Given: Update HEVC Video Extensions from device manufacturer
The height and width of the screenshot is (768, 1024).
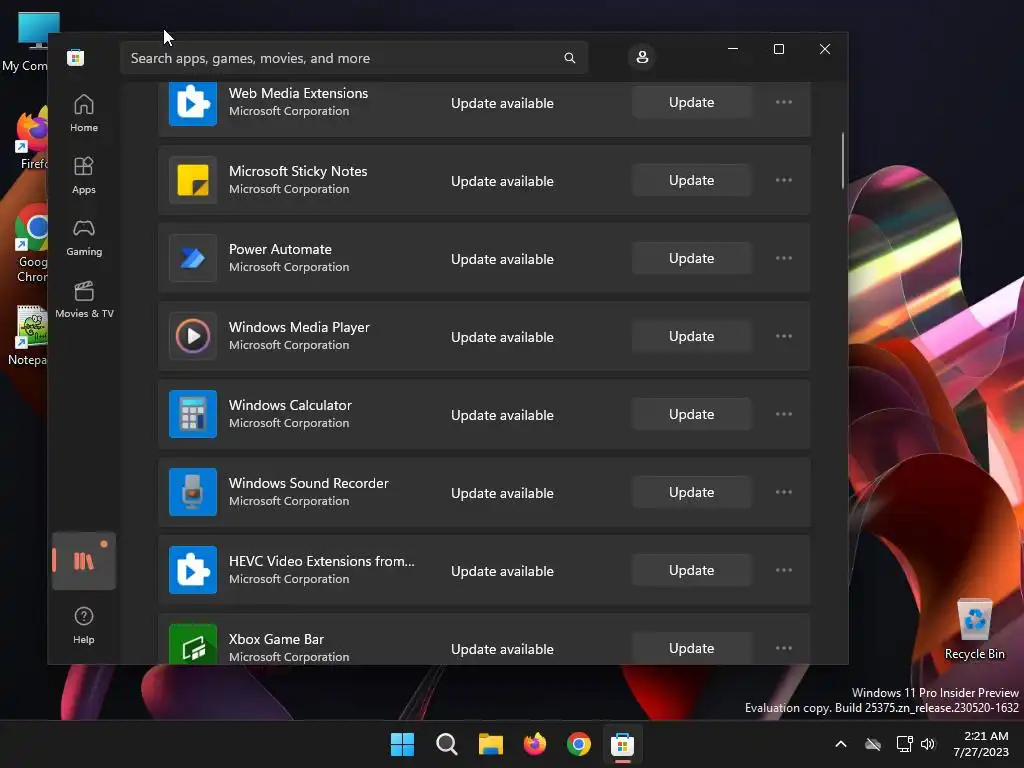Looking at the screenshot, I should (692, 570).
